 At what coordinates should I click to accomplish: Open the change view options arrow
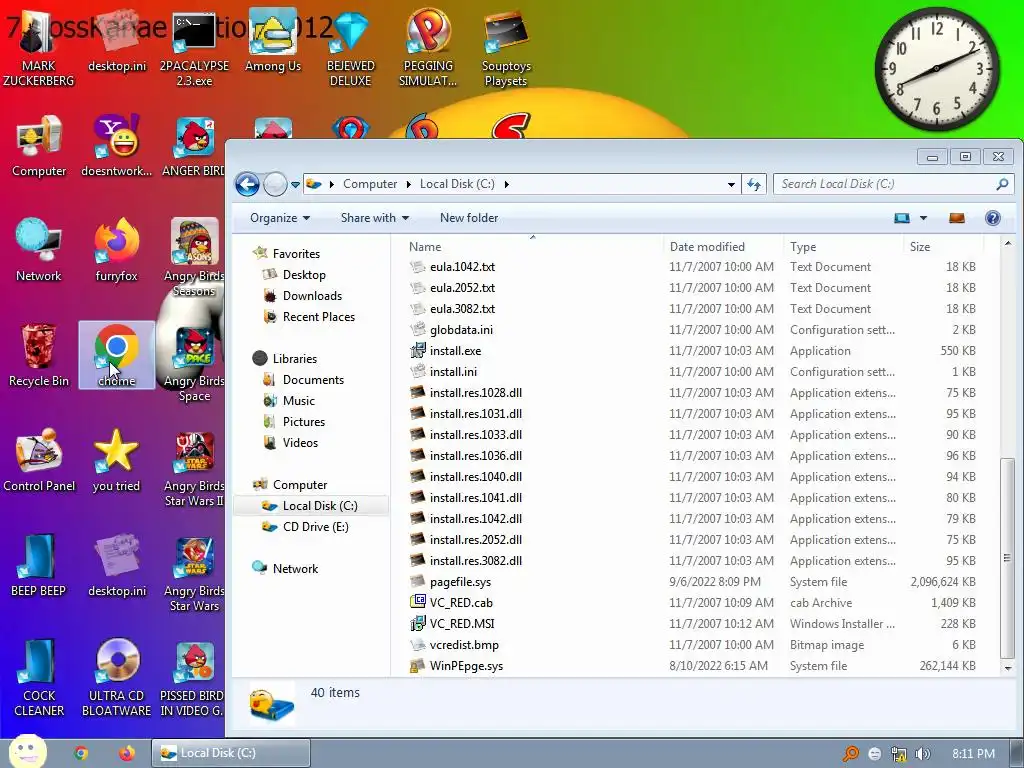(923, 218)
